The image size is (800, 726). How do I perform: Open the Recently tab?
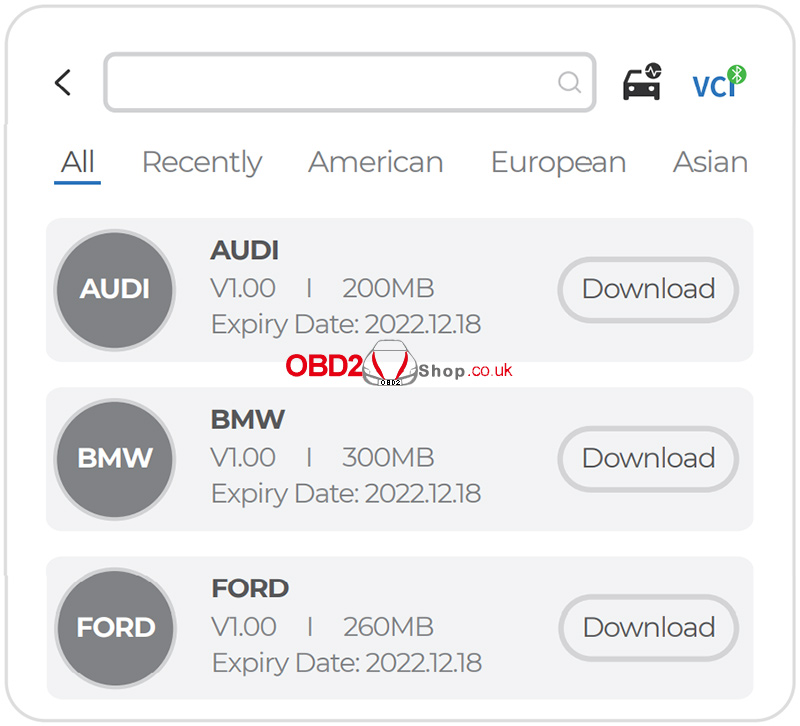201,162
